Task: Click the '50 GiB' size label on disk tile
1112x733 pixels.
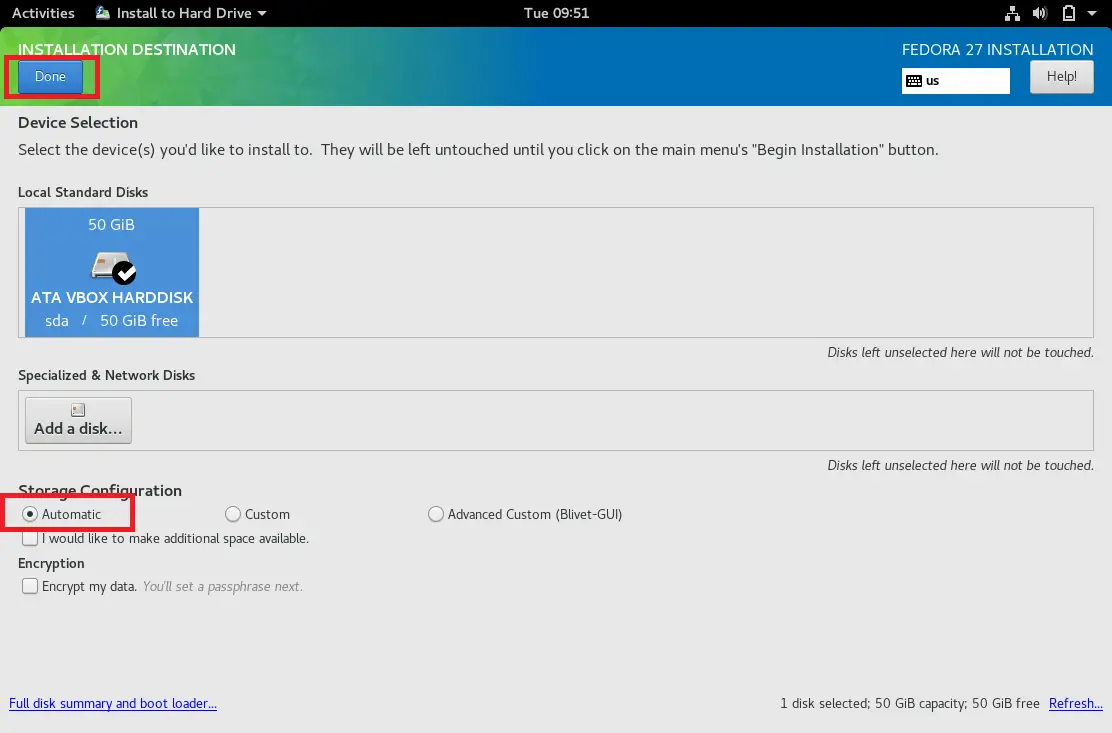Action: point(111,225)
